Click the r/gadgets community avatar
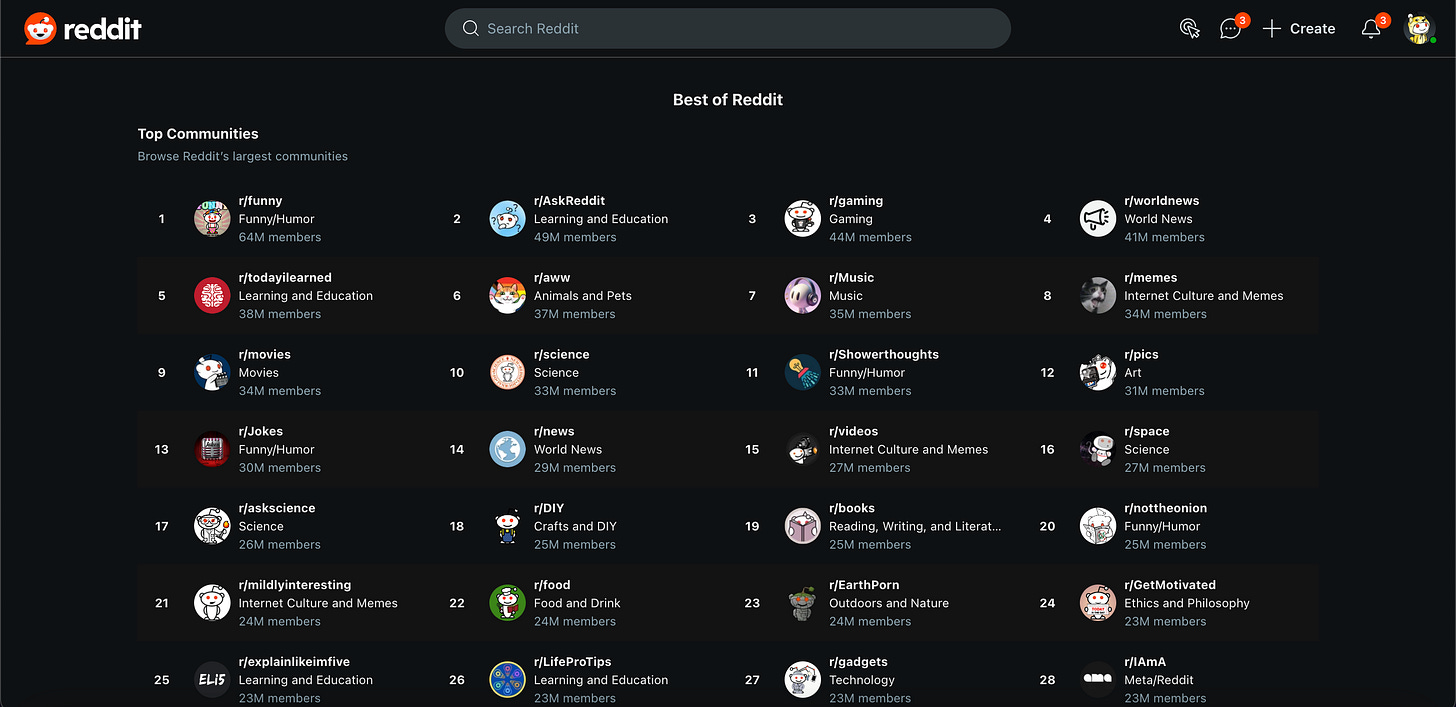The width and height of the screenshot is (1456, 707). [802, 680]
